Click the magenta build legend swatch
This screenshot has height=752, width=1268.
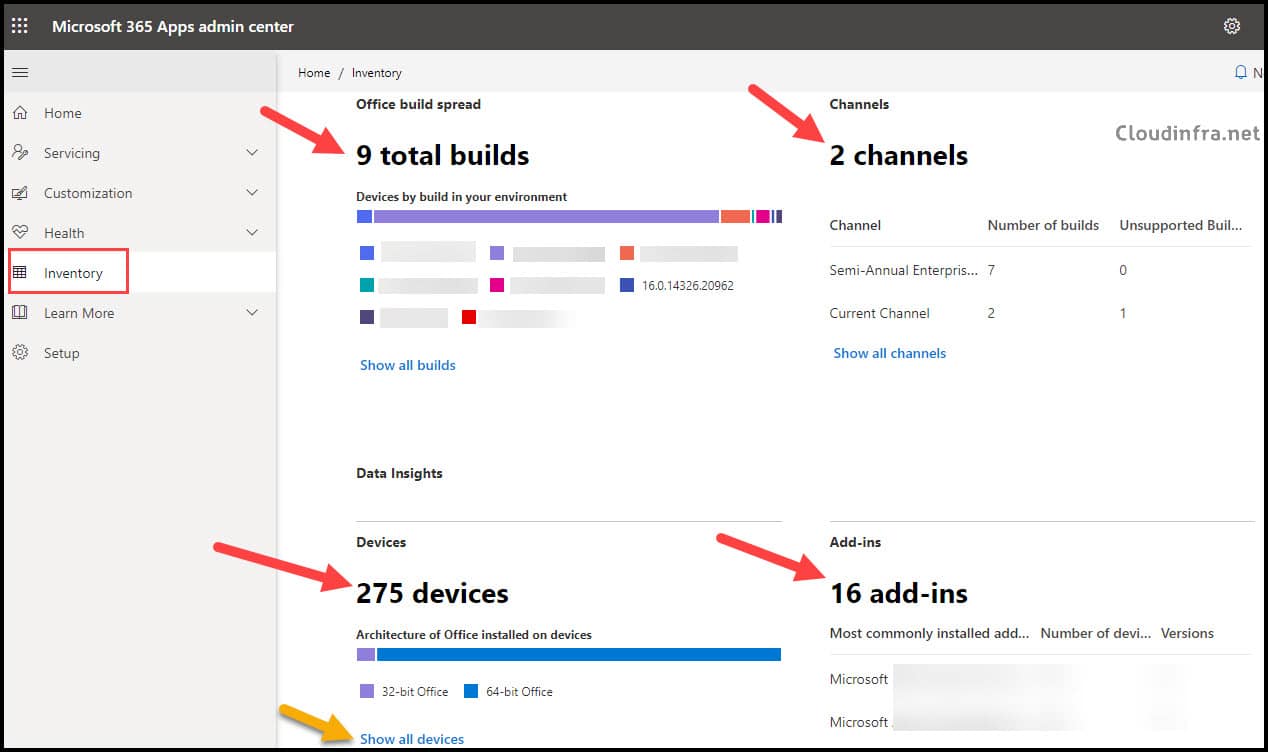pyautogui.click(x=497, y=285)
